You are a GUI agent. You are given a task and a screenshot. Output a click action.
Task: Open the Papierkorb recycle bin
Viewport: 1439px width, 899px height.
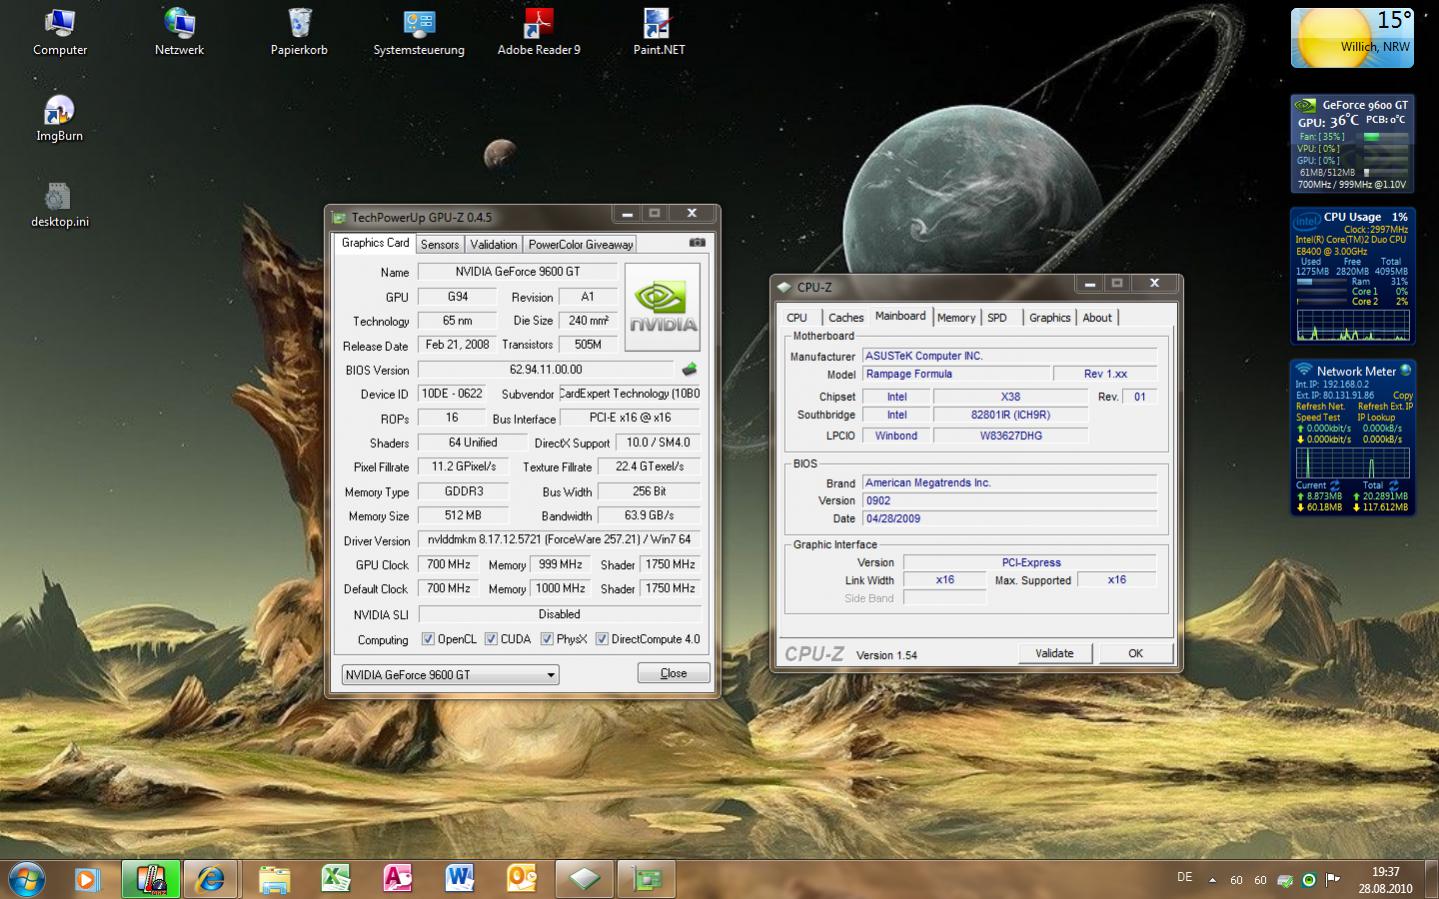[299, 32]
